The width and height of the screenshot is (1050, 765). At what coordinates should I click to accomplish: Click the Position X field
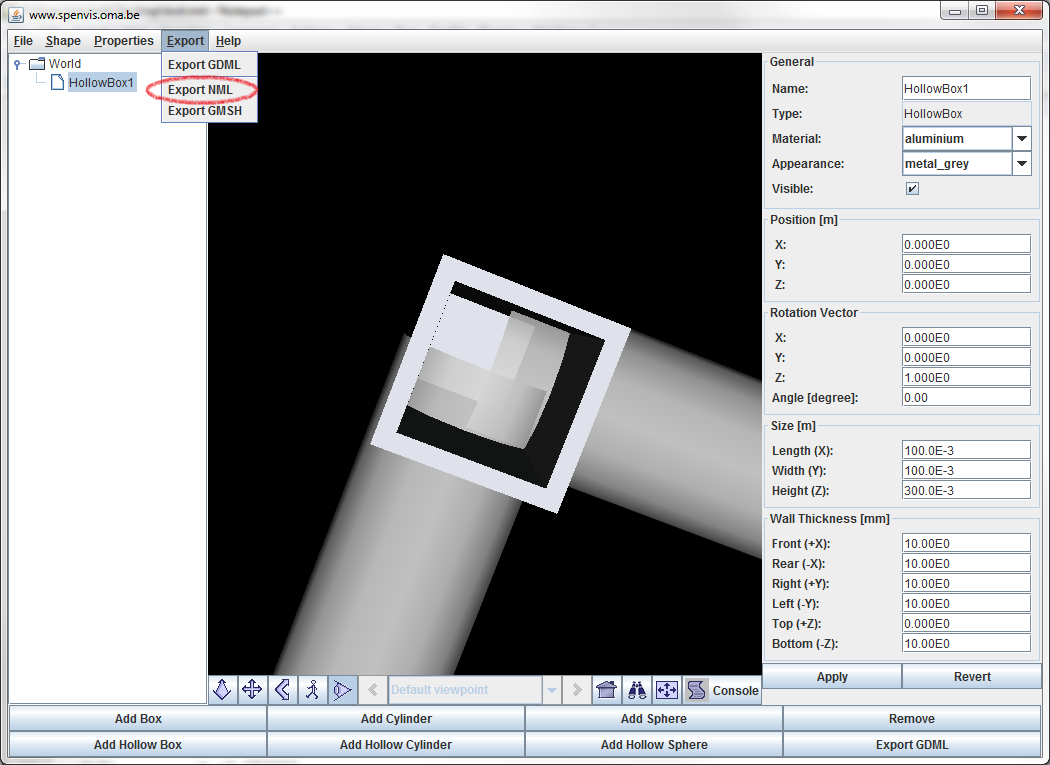pos(966,245)
